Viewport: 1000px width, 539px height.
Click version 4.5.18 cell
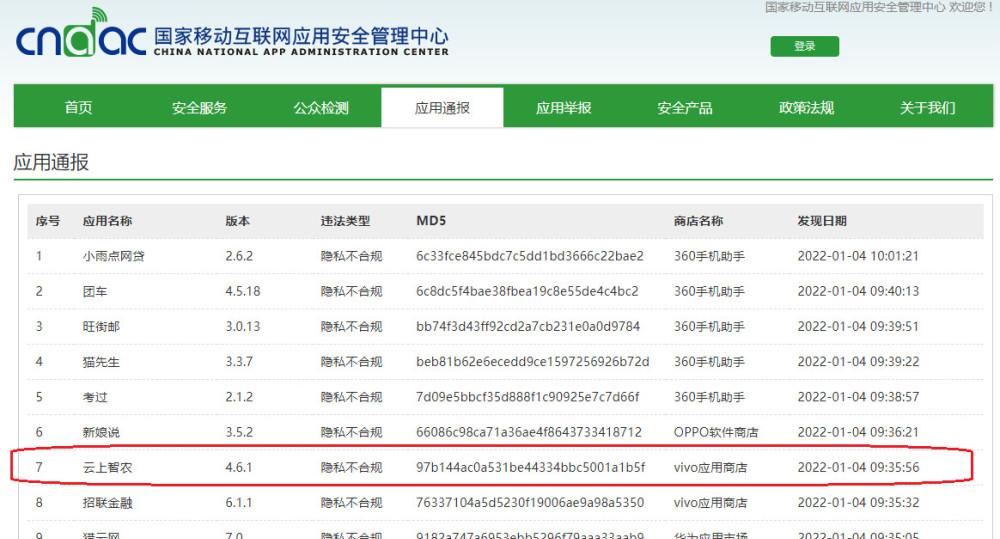pyautogui.click(x=243, y=292)
